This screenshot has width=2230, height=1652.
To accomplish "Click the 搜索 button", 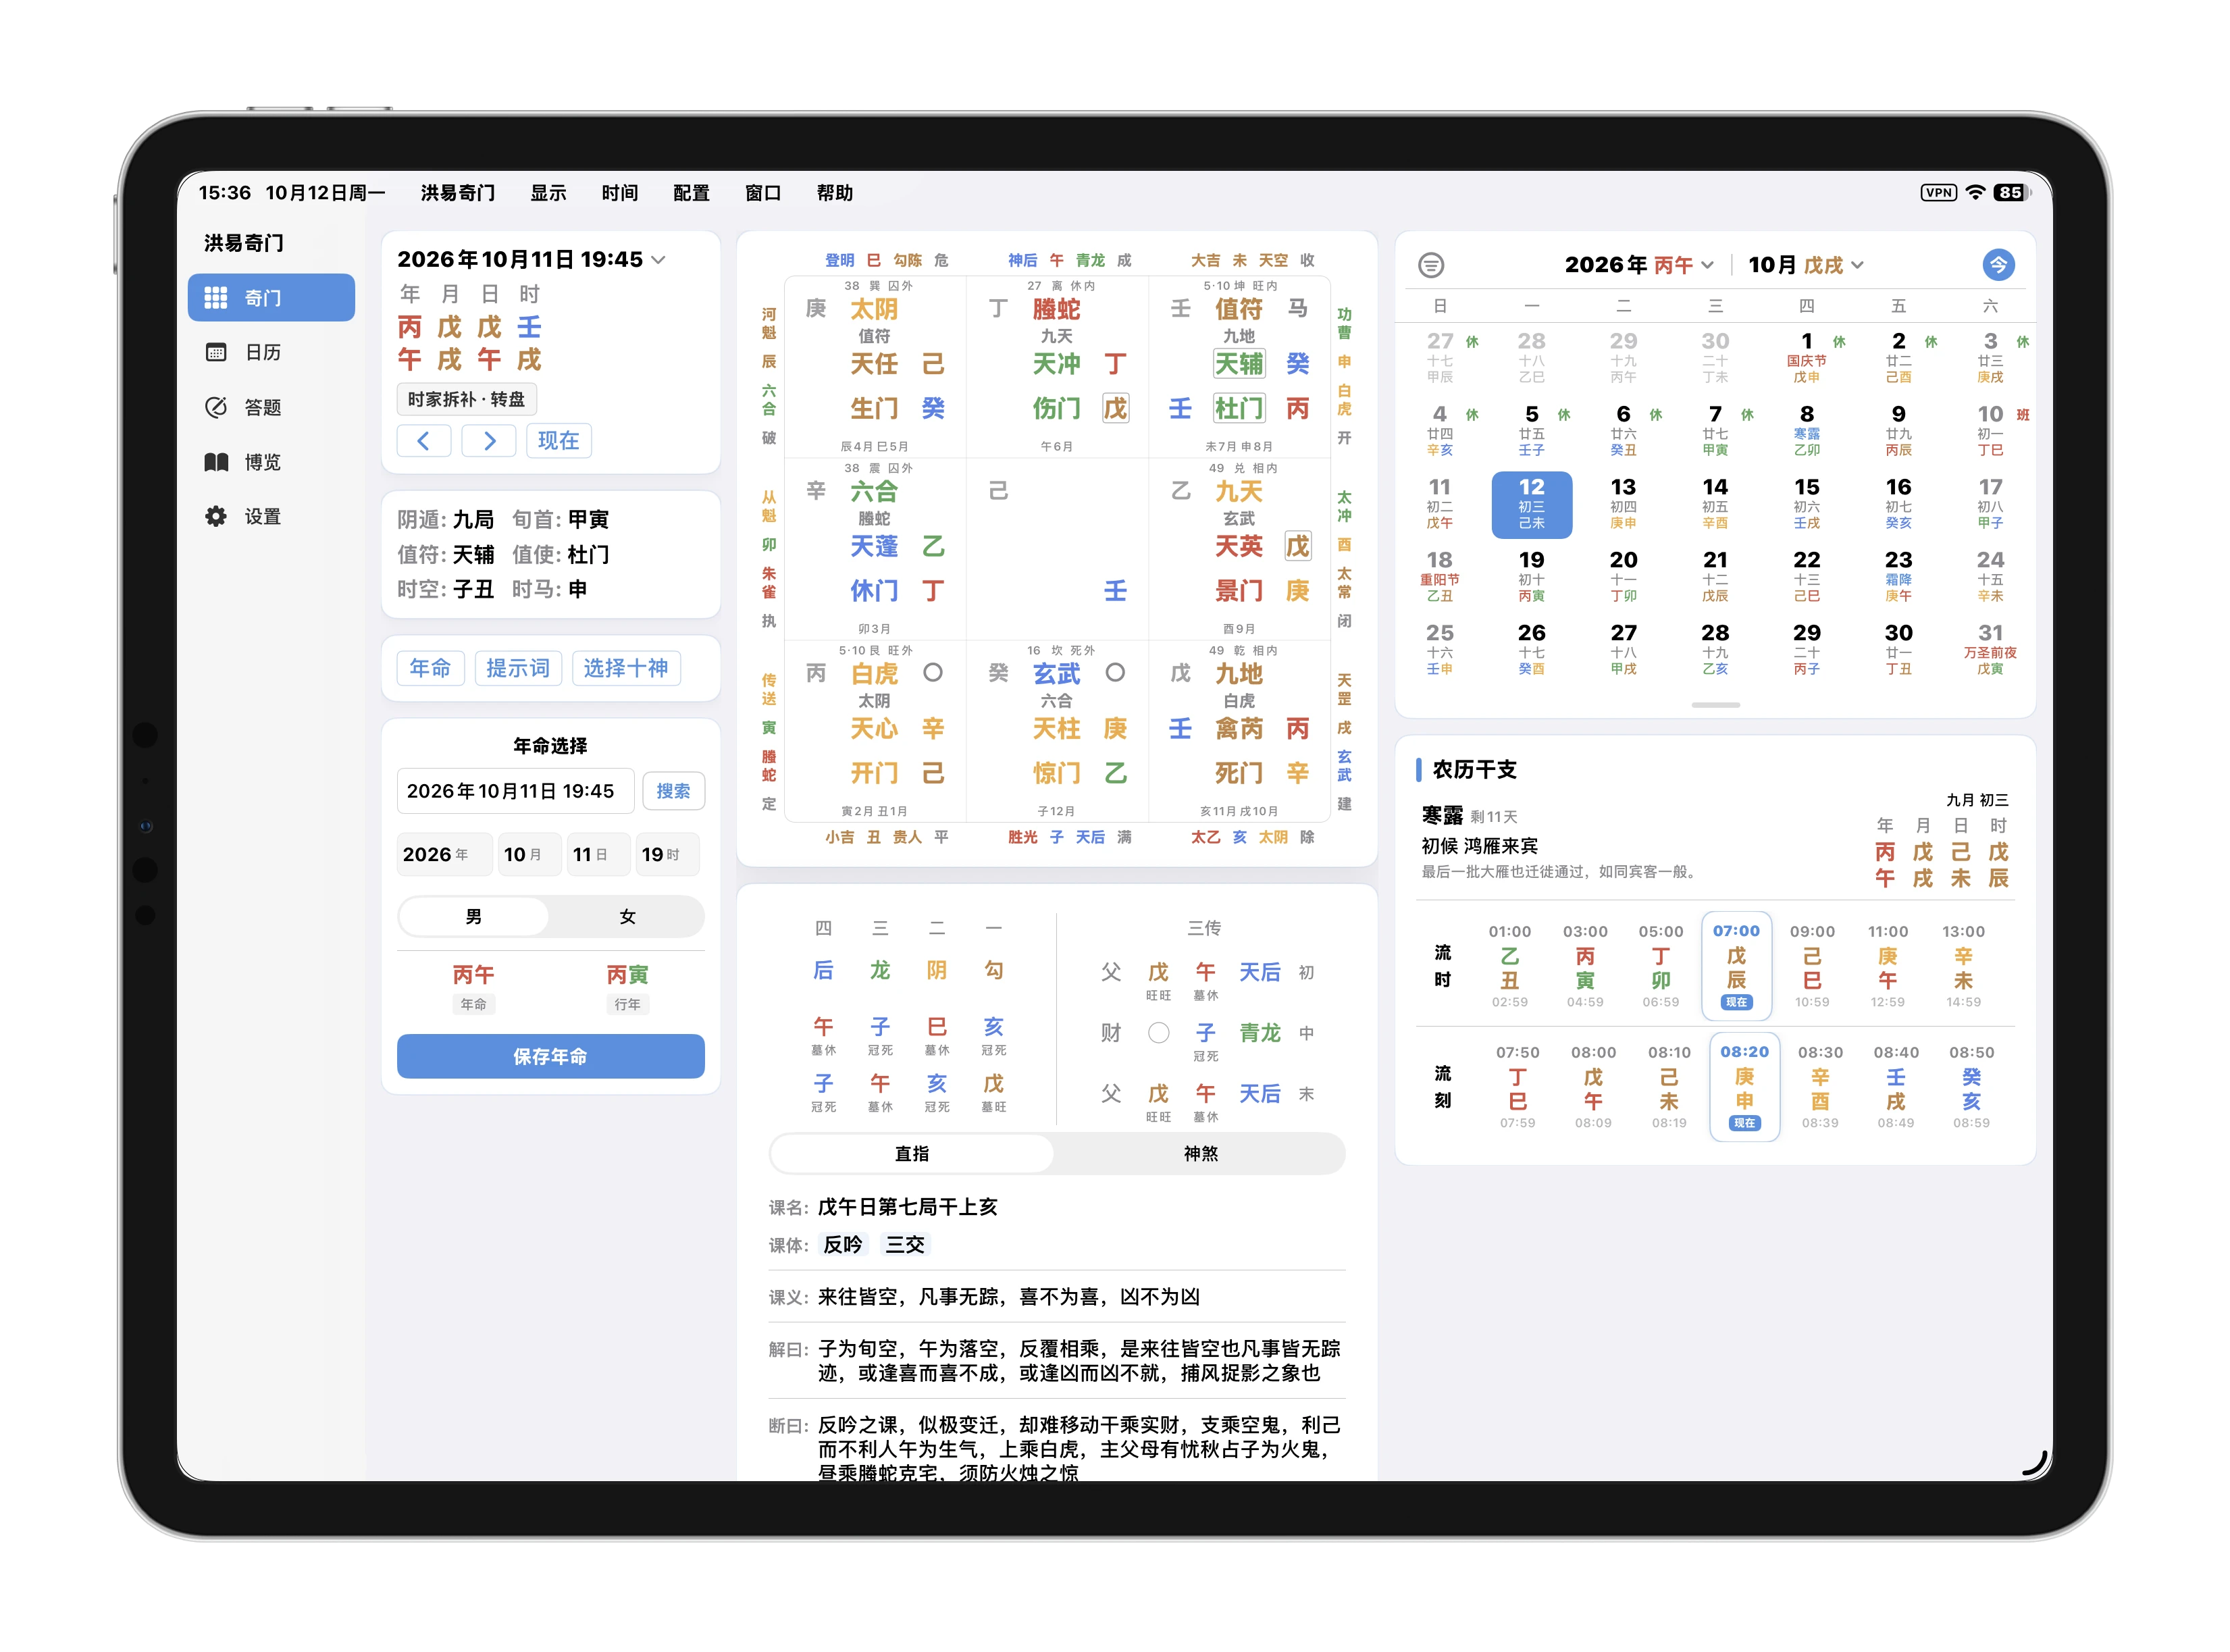I will pyautogui.click(x=673, y=791).
